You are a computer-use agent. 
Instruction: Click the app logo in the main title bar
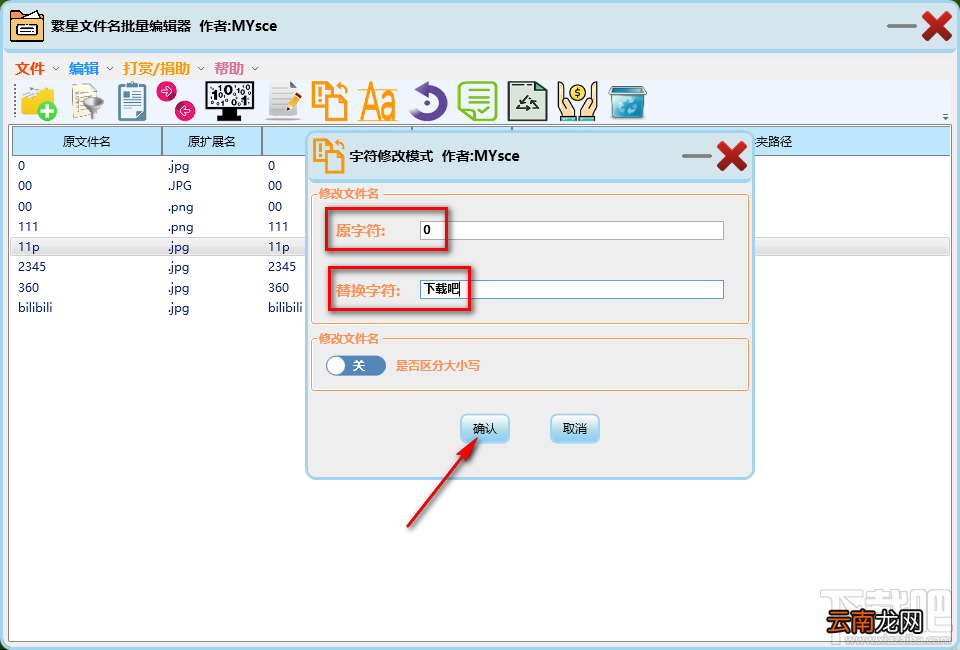click(27, 26)
